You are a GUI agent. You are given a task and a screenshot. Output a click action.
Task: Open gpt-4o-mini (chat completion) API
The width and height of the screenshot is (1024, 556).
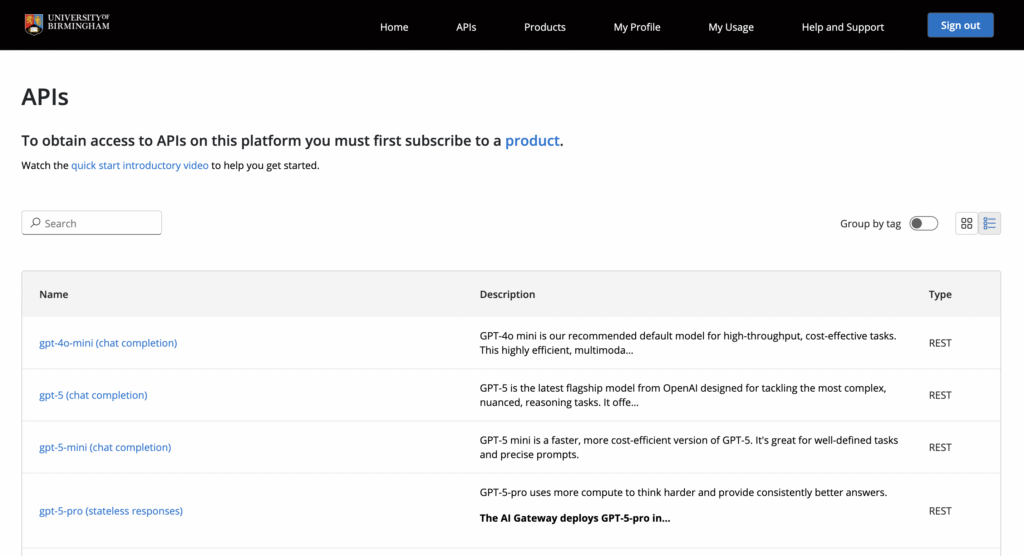point(108,343)
